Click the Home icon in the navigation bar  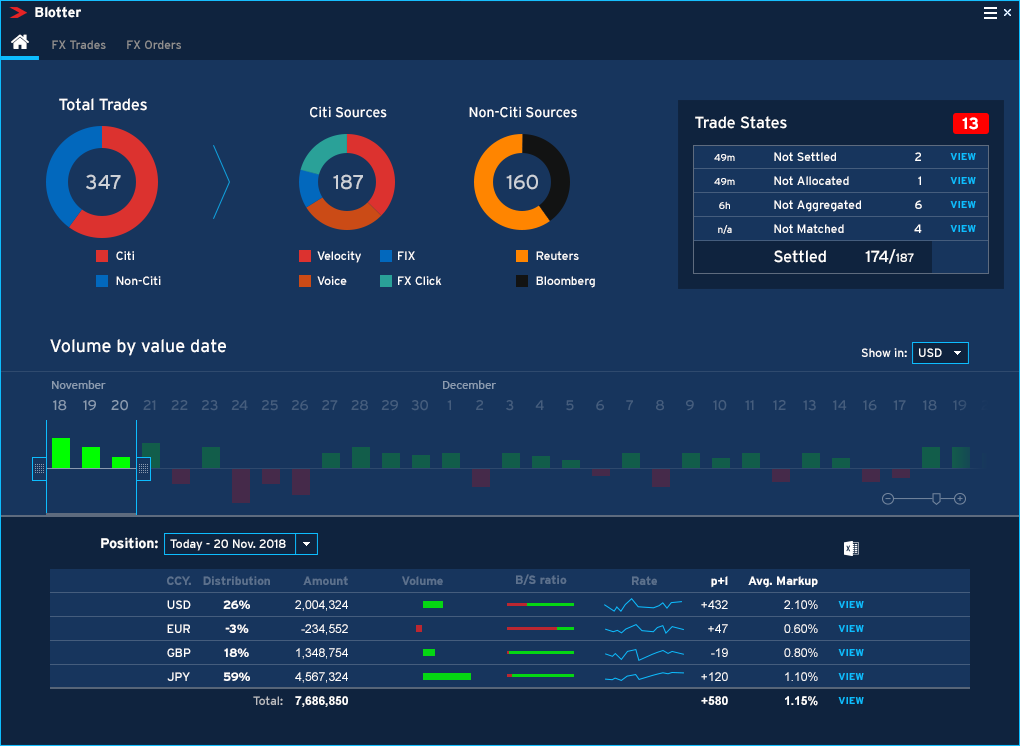[20, 42]
